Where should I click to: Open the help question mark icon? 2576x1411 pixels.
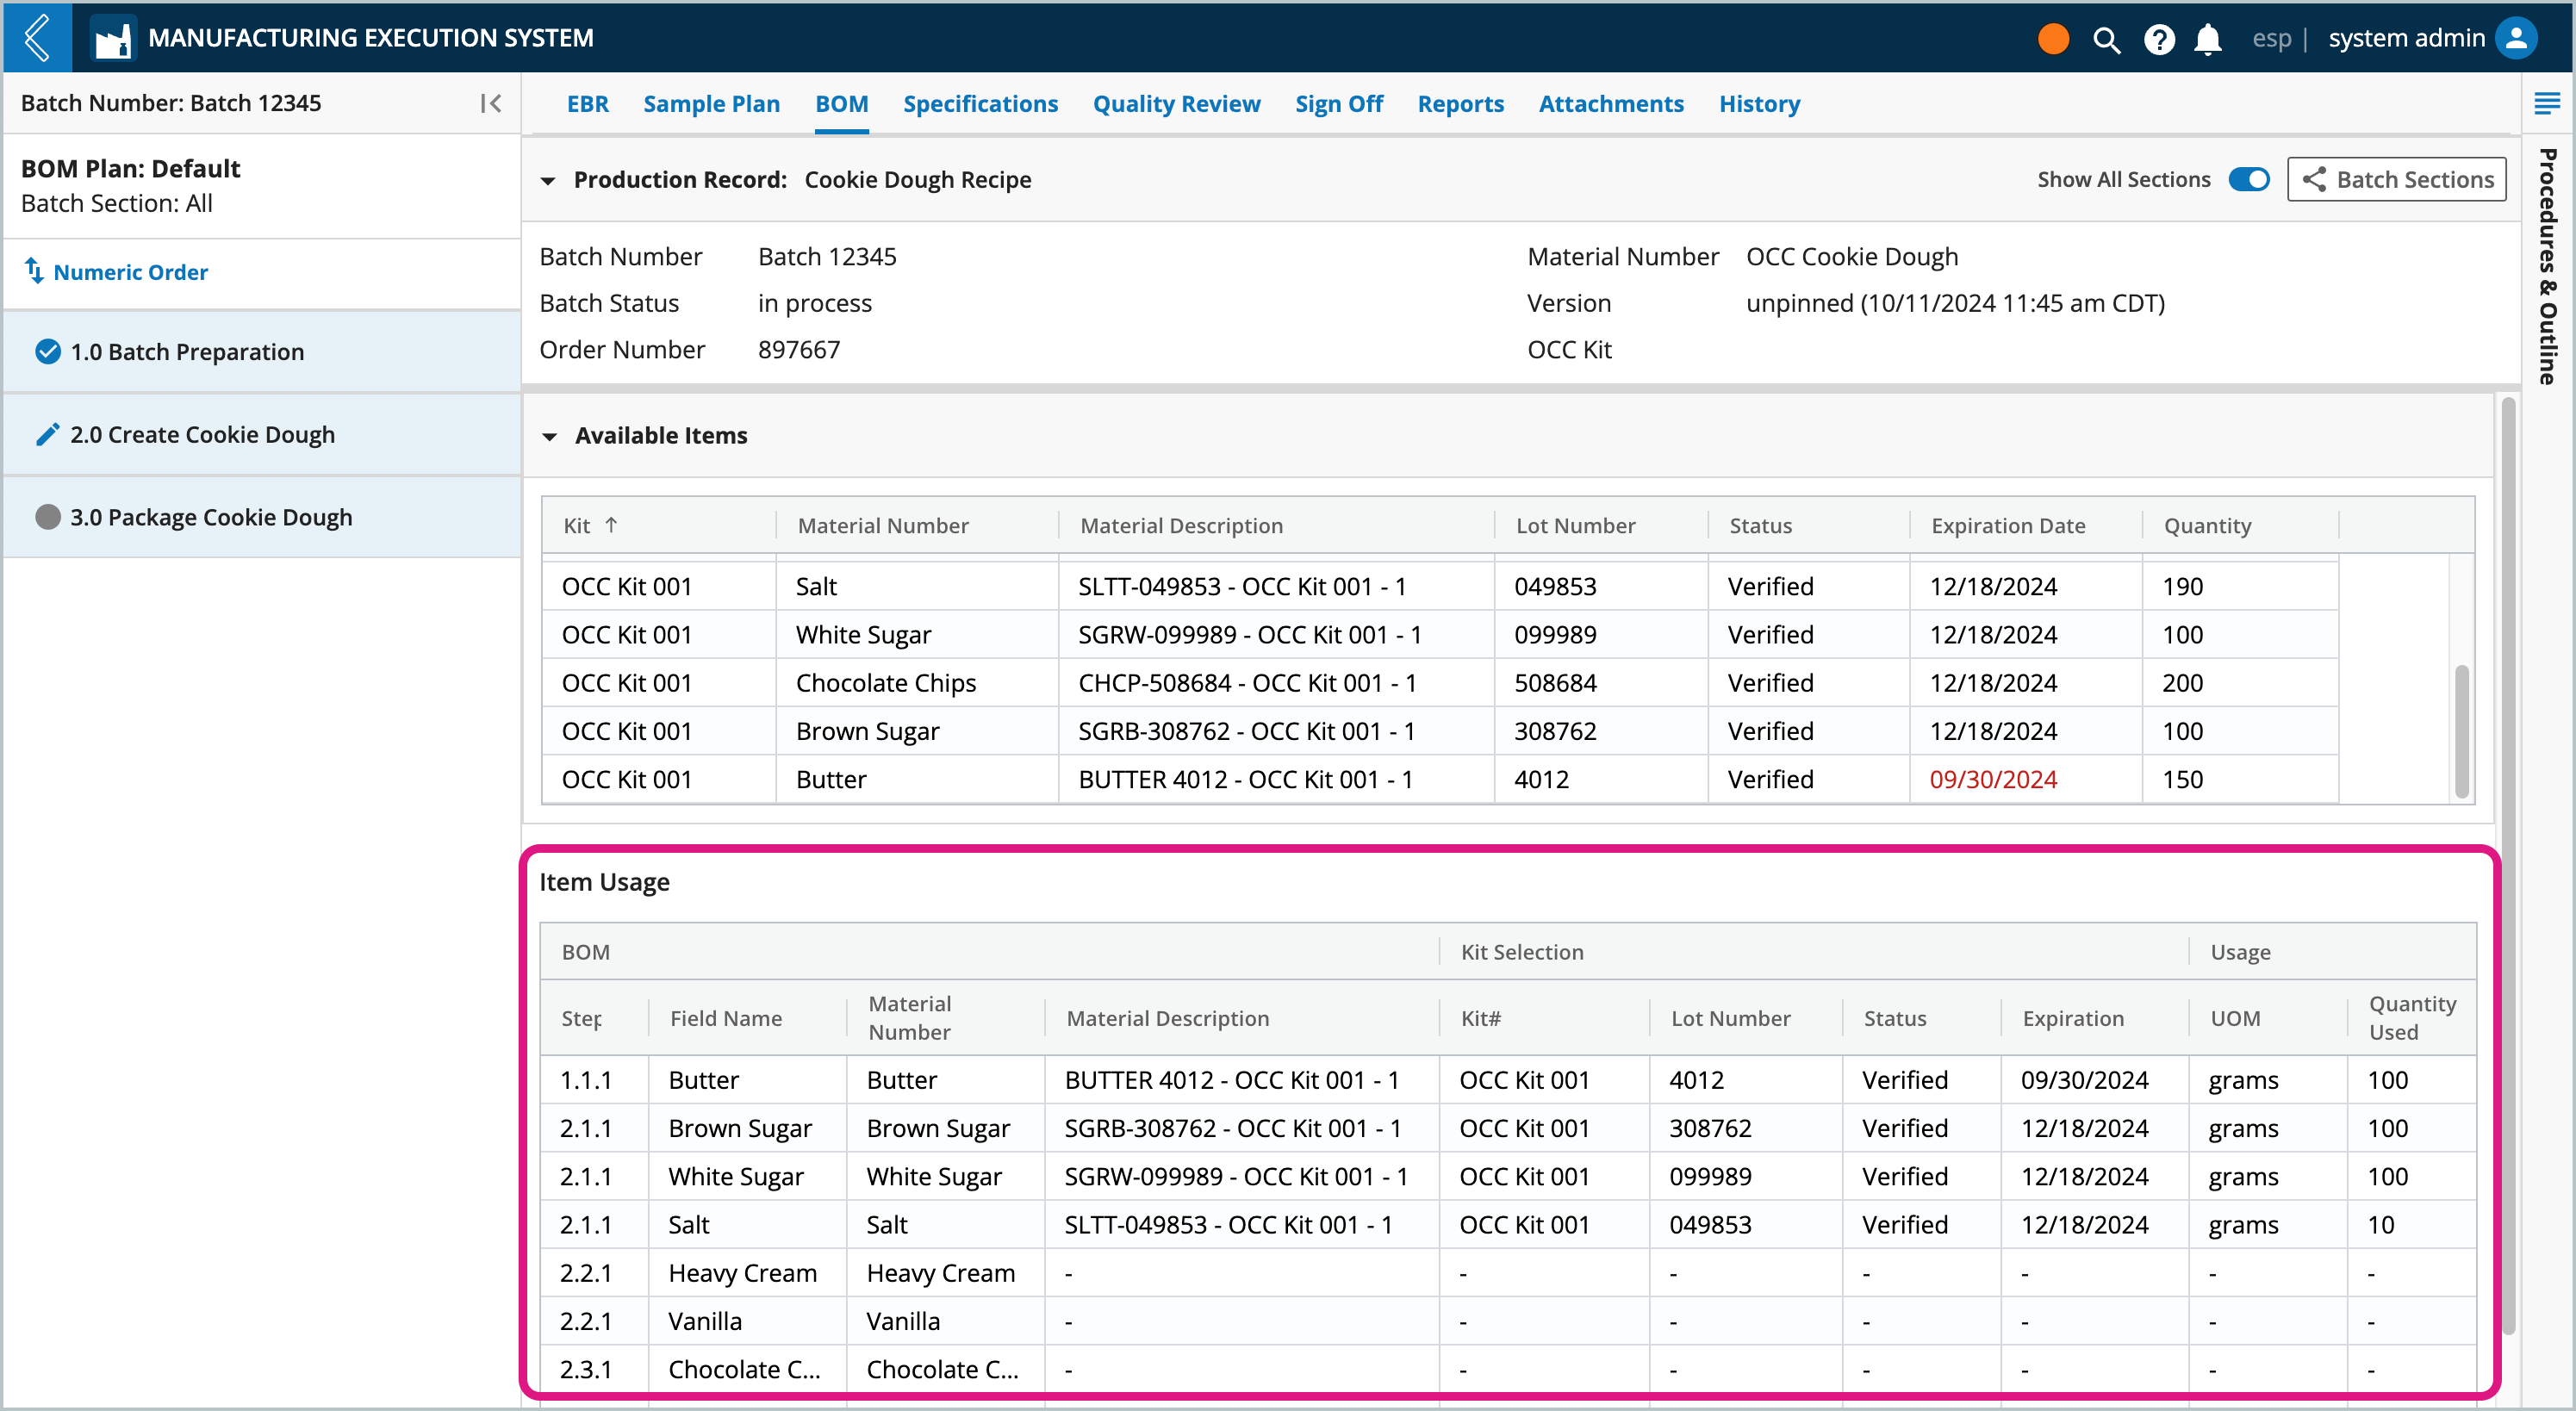coord(2159,39)
